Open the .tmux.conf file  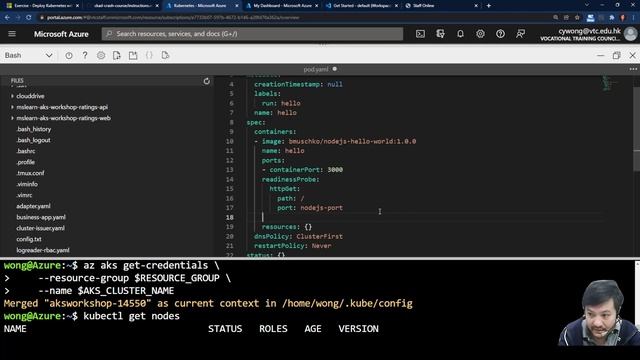[x=30, y=173]
